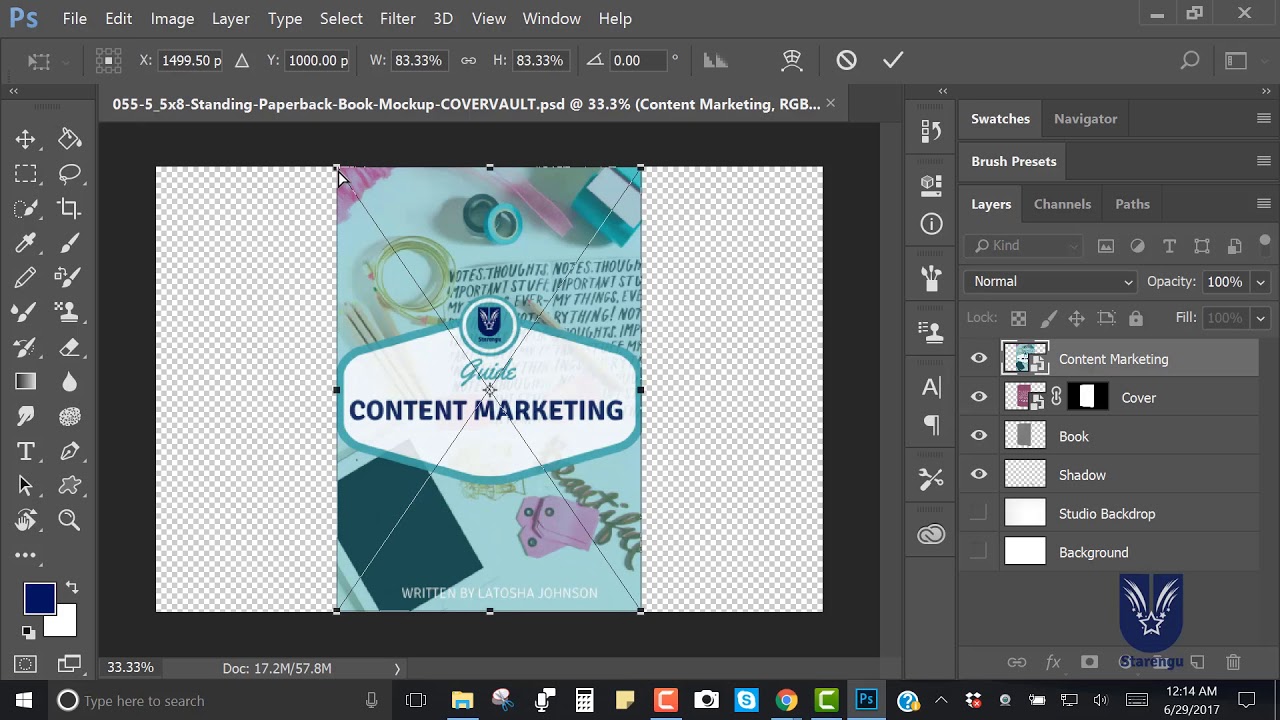
Task: Select the Rectangular Marquee tool
Action: coord(26,174)
